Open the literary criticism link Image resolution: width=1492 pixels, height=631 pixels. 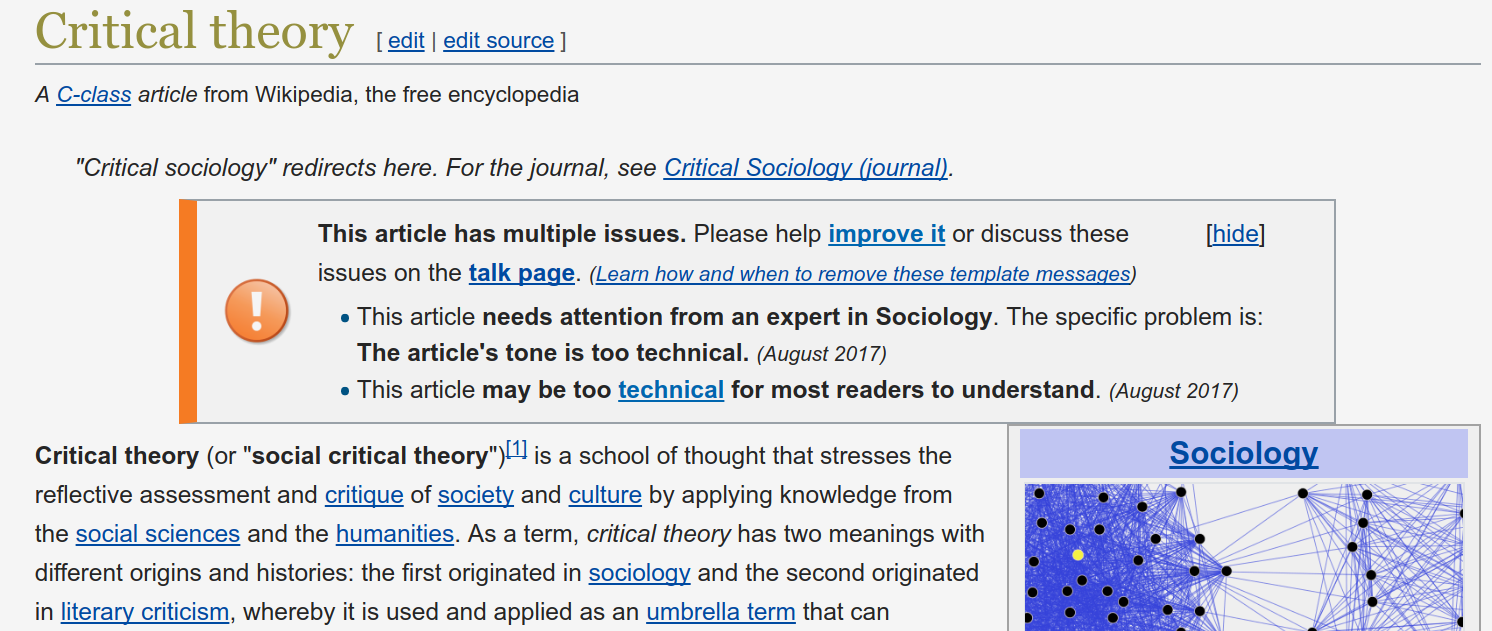tap(145, 611)
